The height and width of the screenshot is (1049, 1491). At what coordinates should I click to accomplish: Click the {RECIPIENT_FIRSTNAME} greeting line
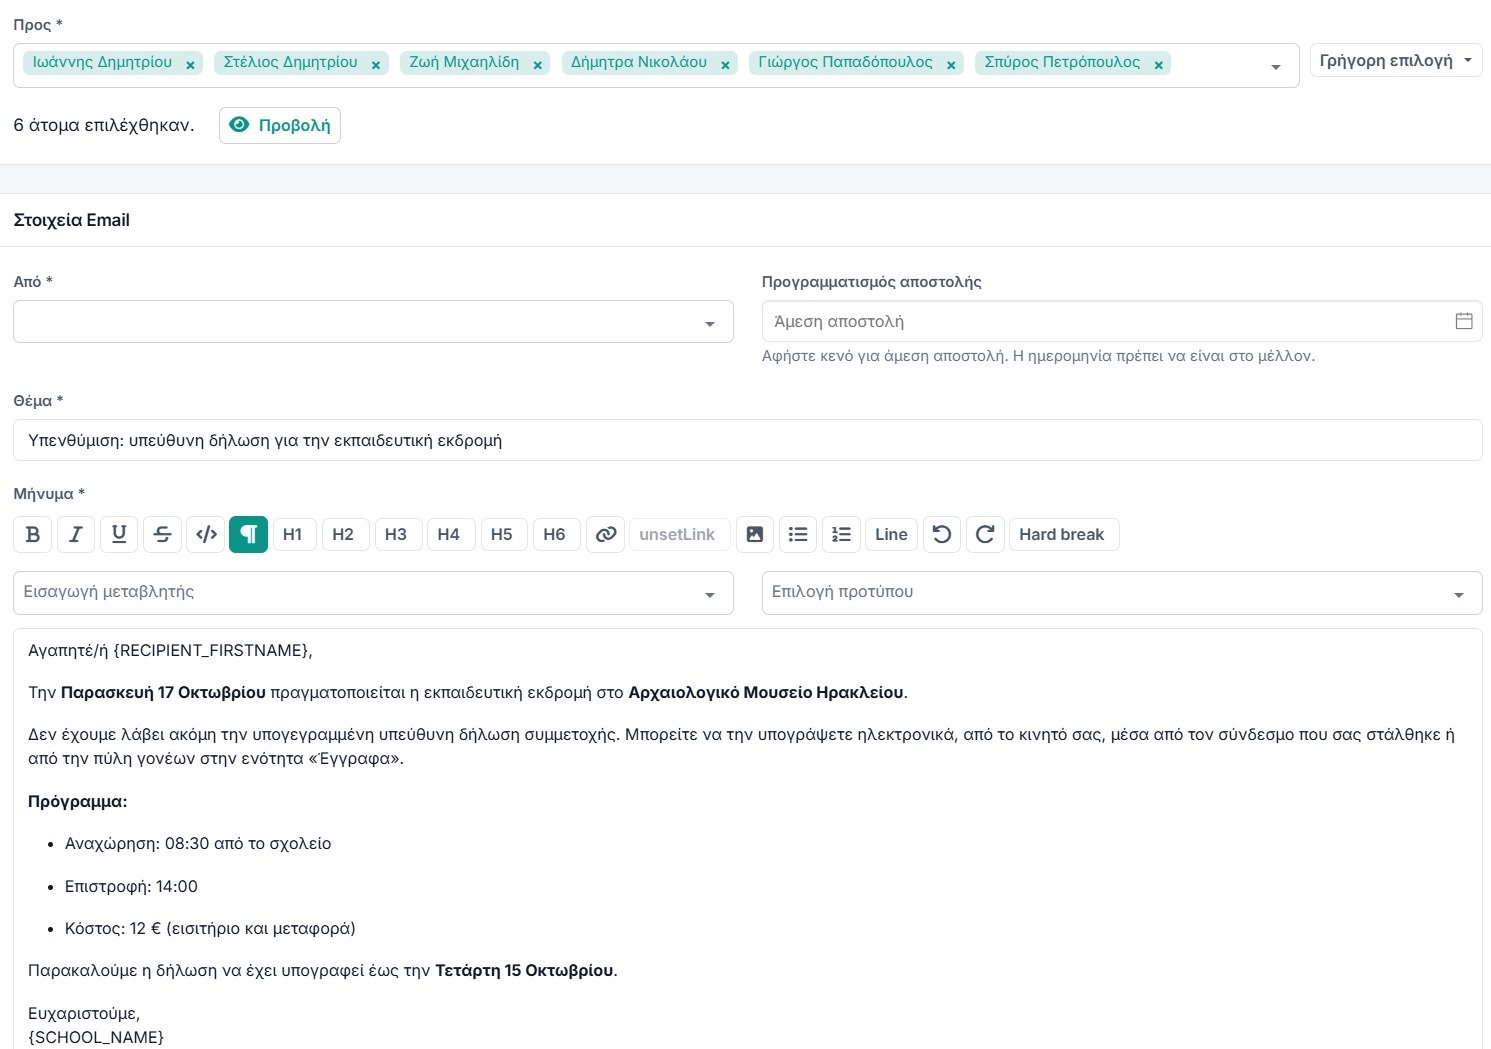(170, 651)
